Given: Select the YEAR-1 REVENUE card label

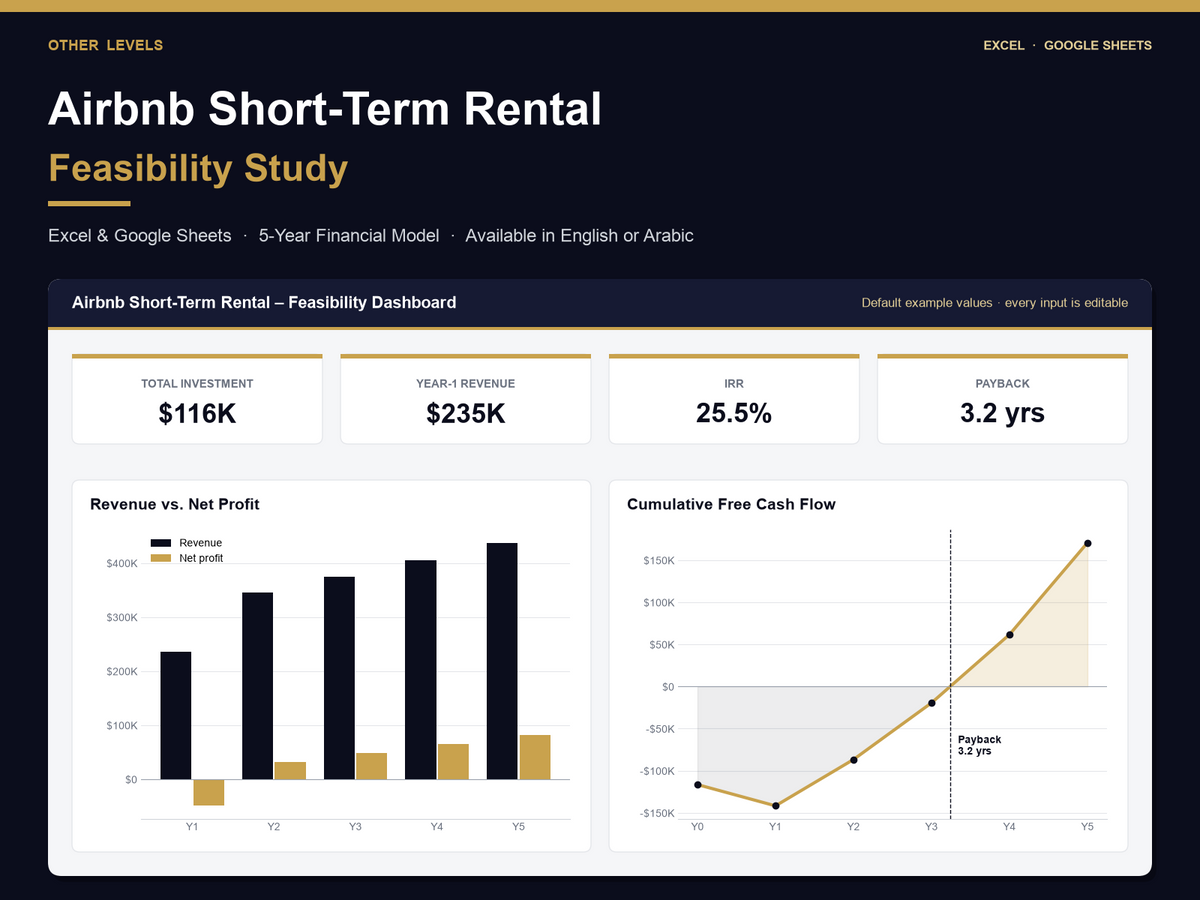Looking at the screenshot, I should pyautogui.click(x=466, y=383).
